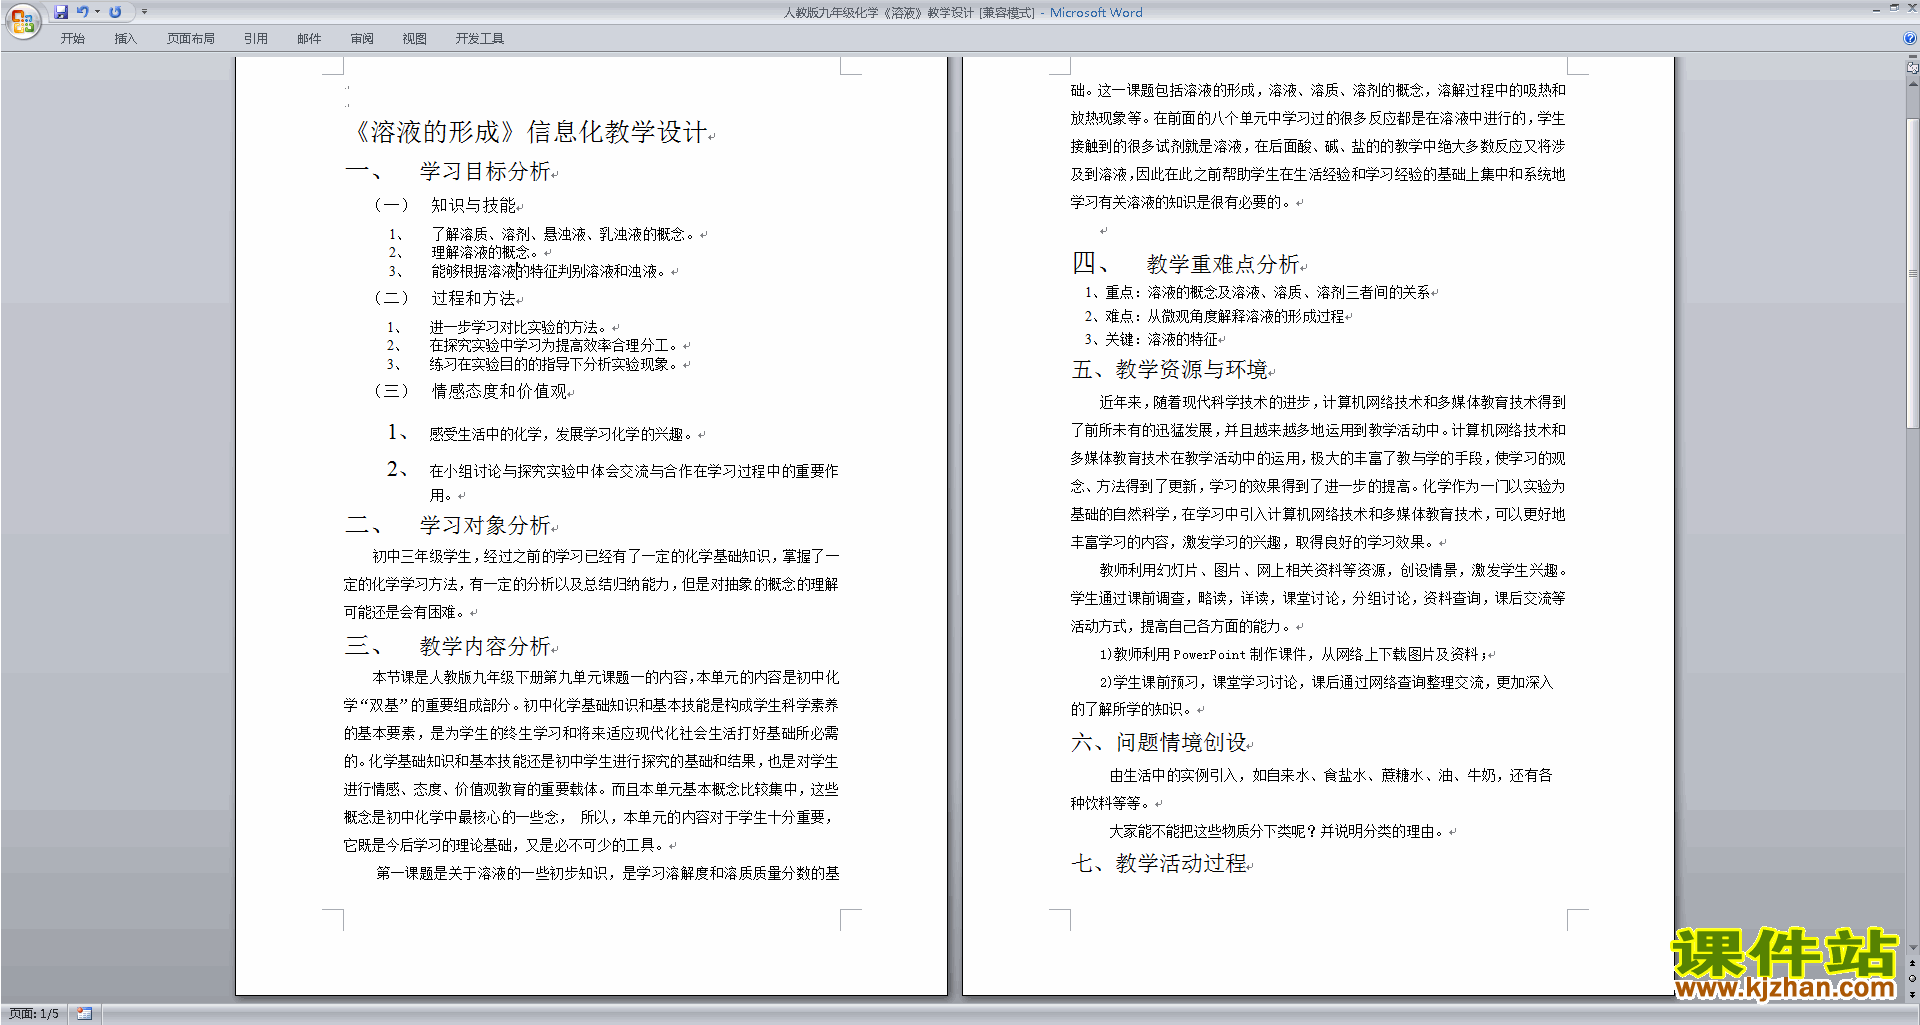Screen dimensions: 1920x1025
Task: Redo the last action
Action: coord(115,12)
